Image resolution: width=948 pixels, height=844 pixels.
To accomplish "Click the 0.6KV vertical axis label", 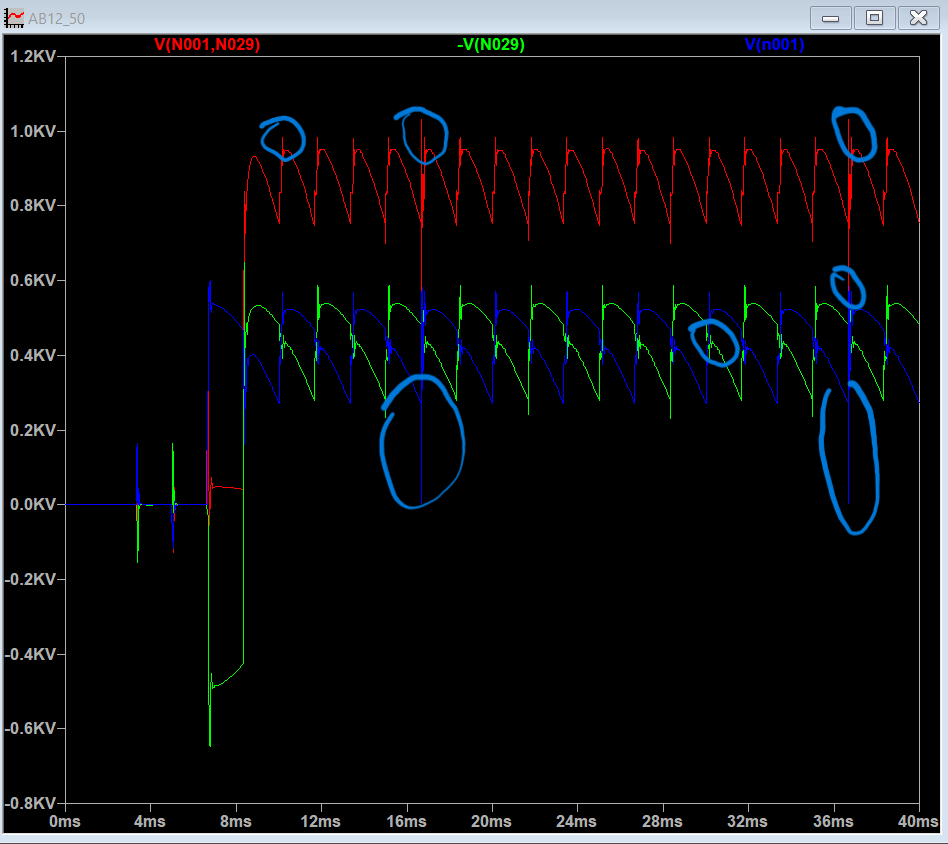I will coord(33,281).
